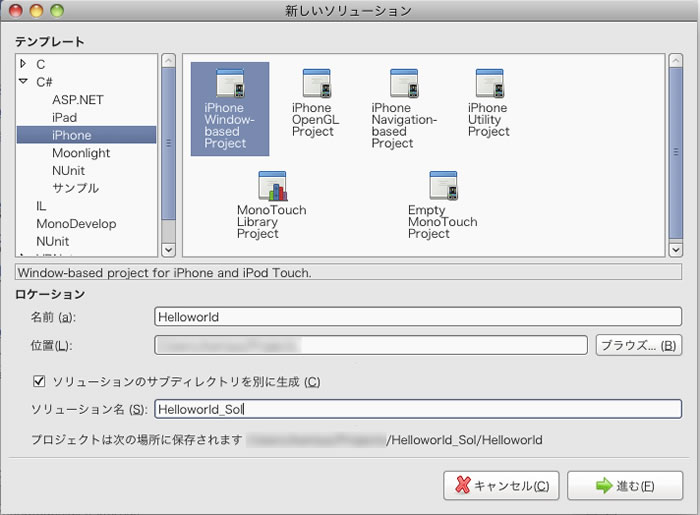The image size is (700, 515).
Task: Click the green arrow icon on 進む
Action: 604,485
